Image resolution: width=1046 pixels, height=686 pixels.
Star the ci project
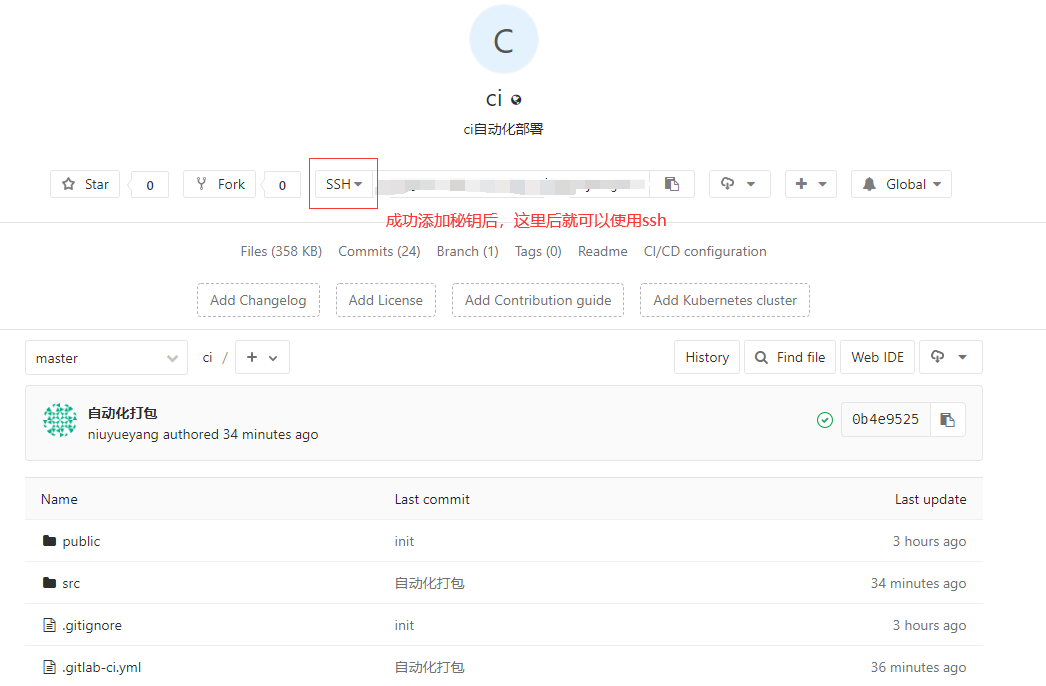click(x=84, y=183)
